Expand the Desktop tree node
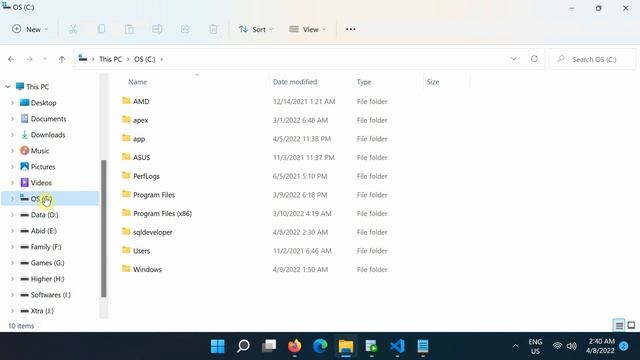Viewport: 640px width, 360px height. (x=12, y=103)
